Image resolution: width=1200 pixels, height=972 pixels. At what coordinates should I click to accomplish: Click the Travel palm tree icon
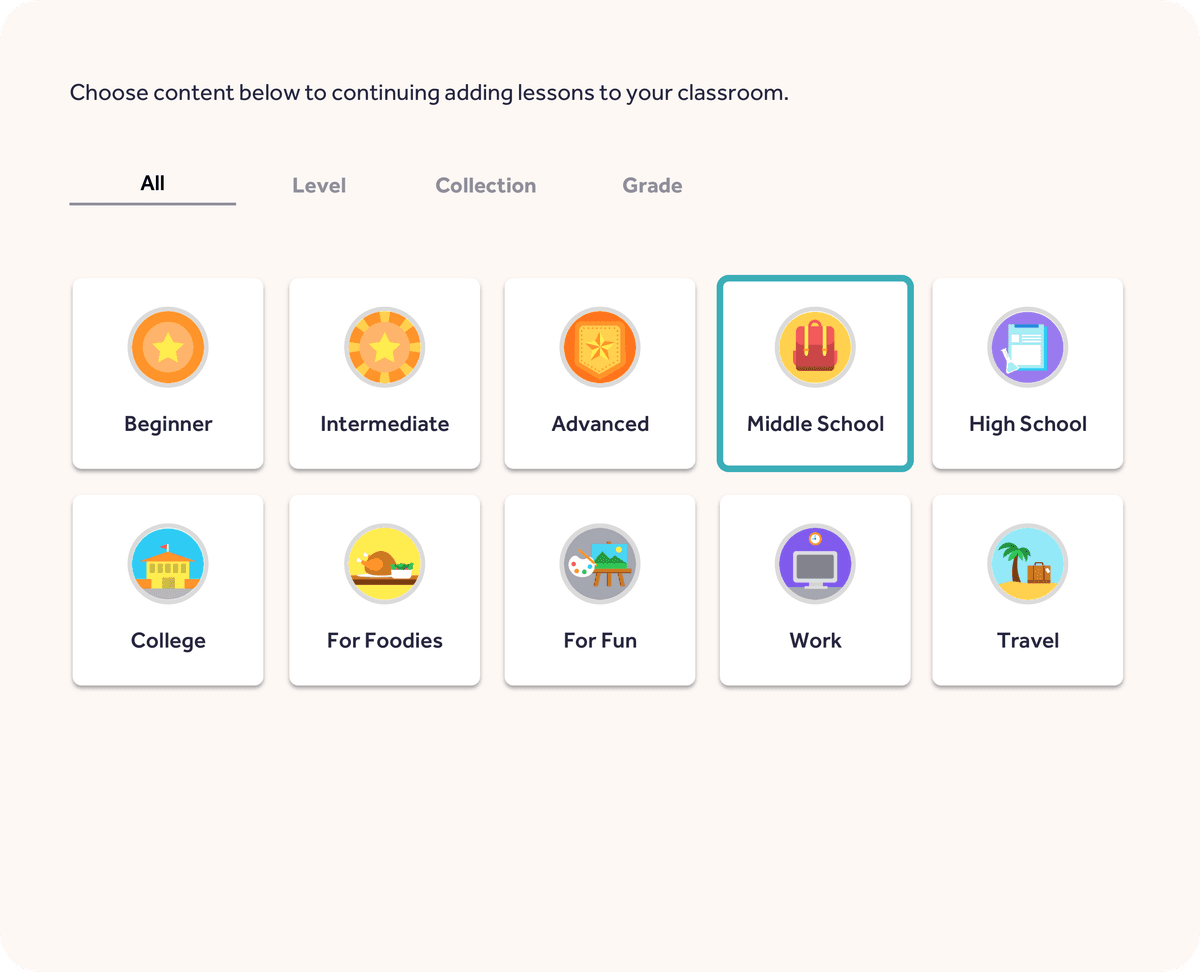1027,564
